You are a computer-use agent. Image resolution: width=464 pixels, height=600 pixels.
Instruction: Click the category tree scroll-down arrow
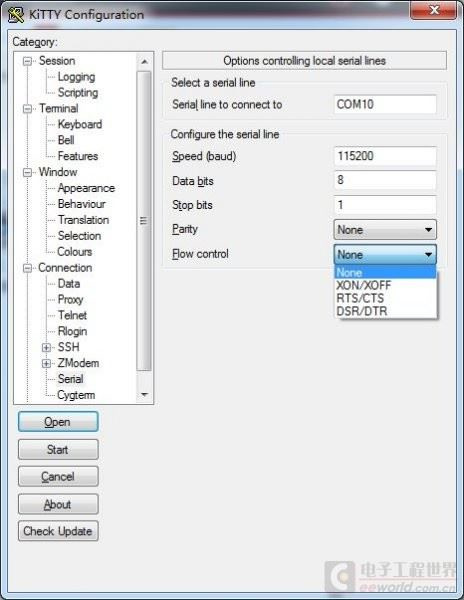144,395
